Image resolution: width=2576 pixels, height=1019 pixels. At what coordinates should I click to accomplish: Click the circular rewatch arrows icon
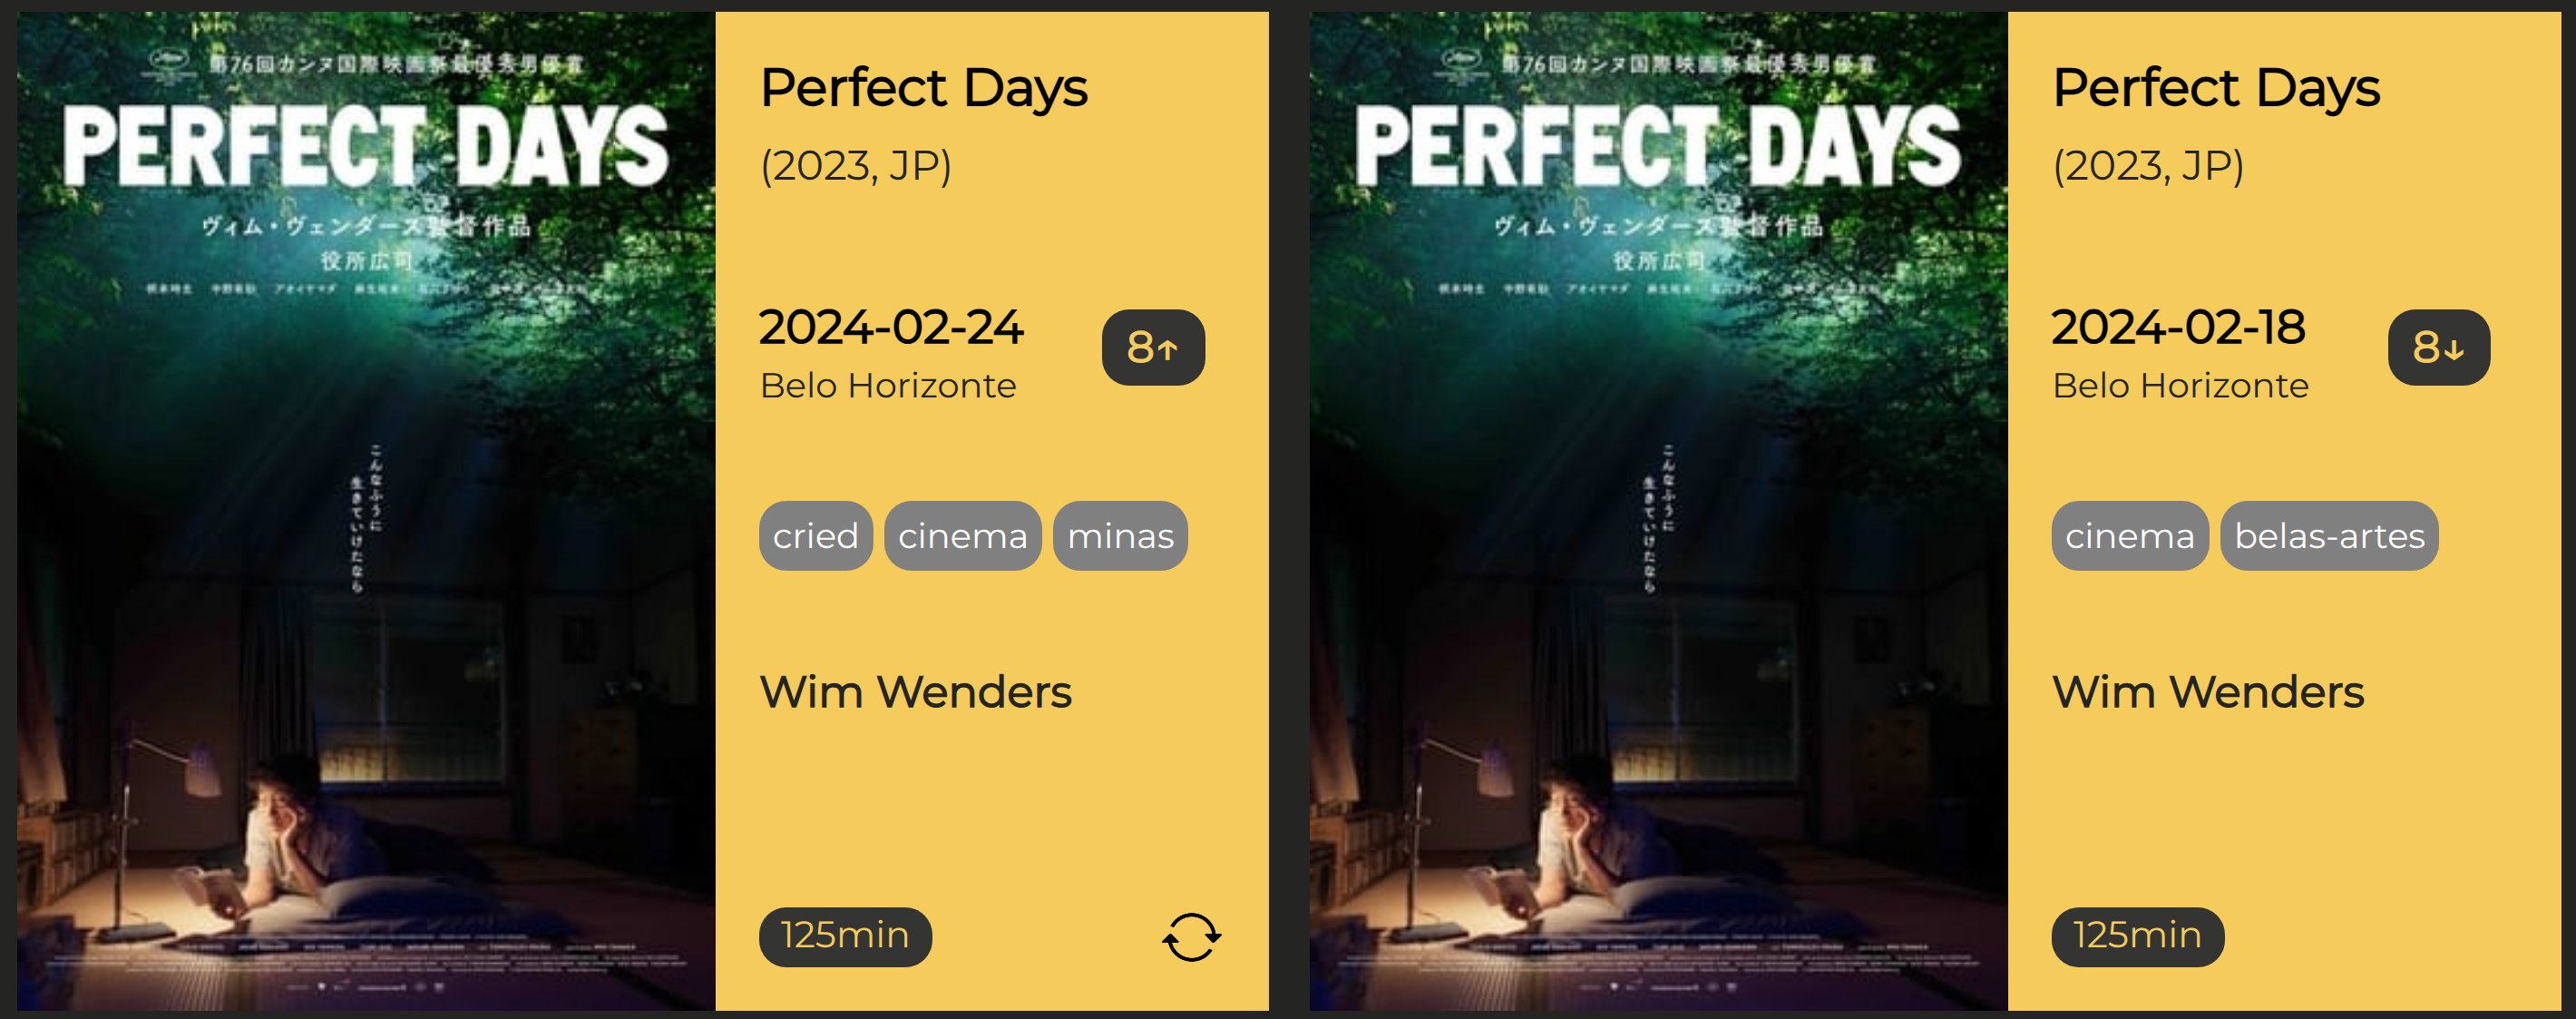(x=1191, y=937)
